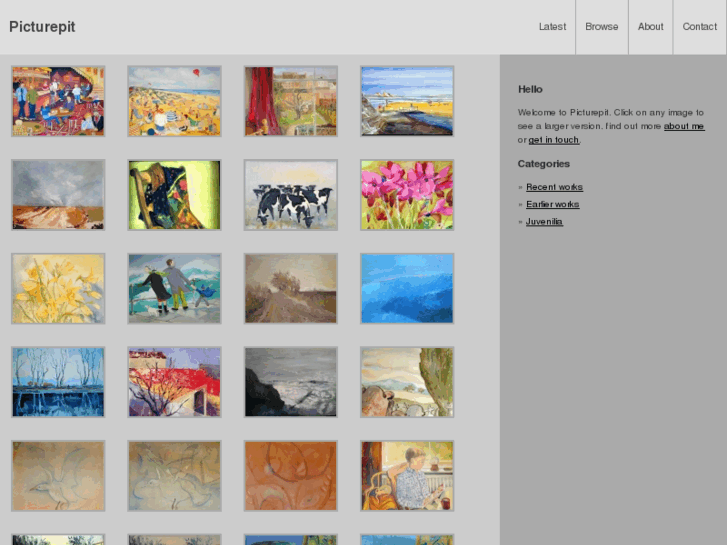Open the tree and mountain landscape painting

pyautogui.click(x=407, y=382)
